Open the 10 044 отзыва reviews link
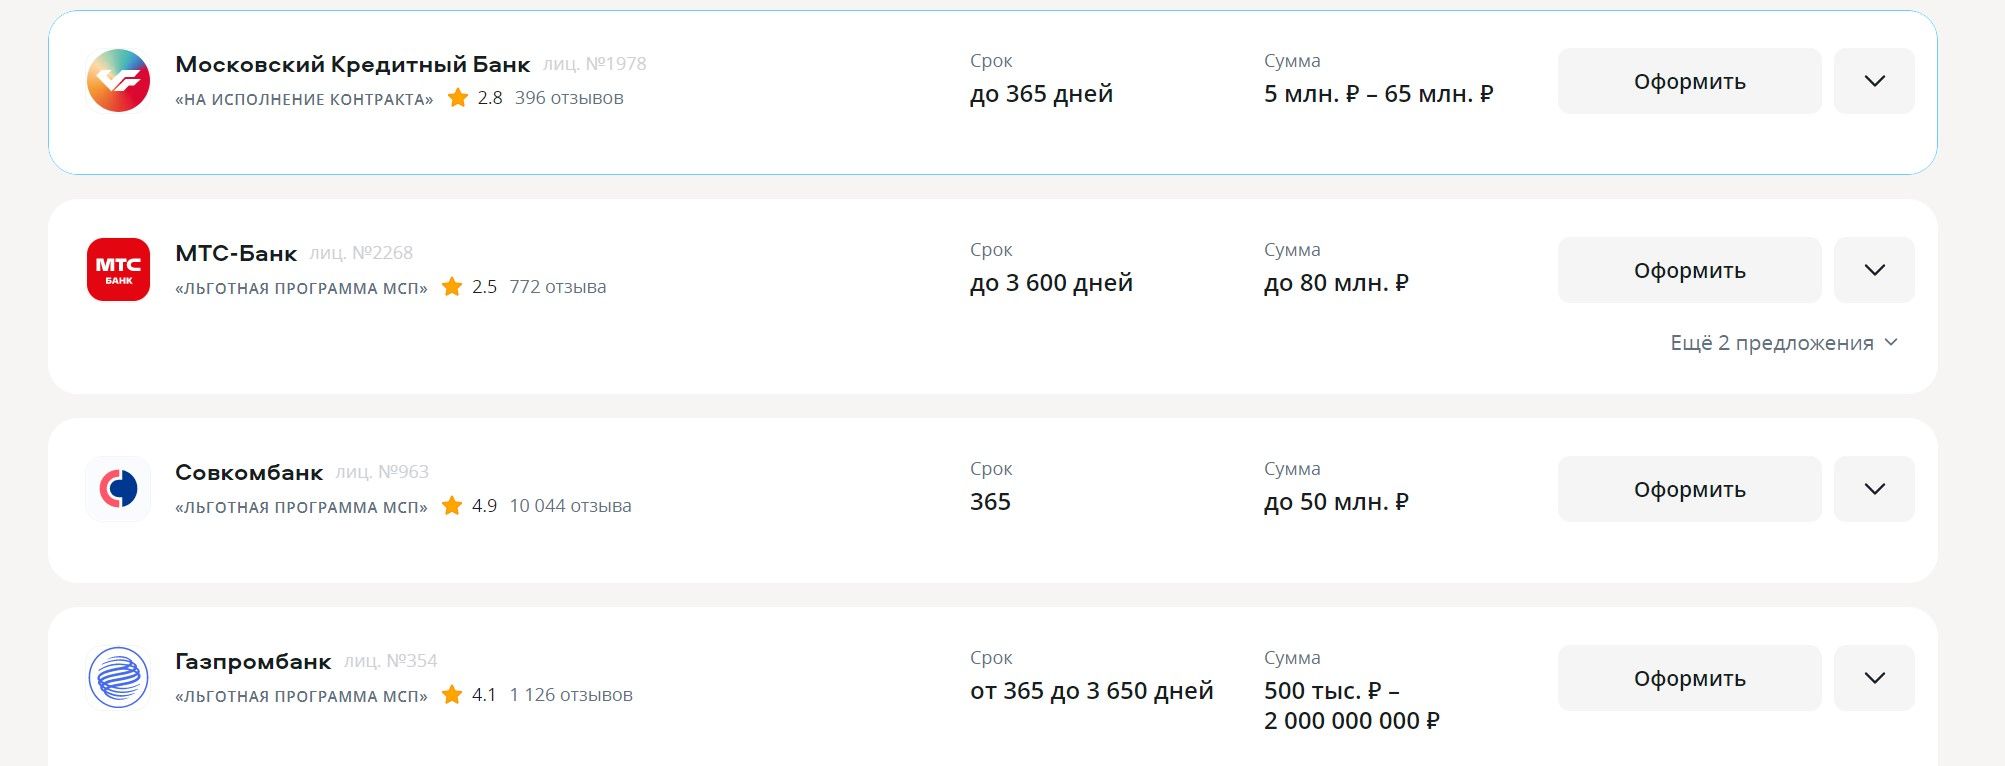The height and width of the screenshot is (766, 2005). (570, 506)
